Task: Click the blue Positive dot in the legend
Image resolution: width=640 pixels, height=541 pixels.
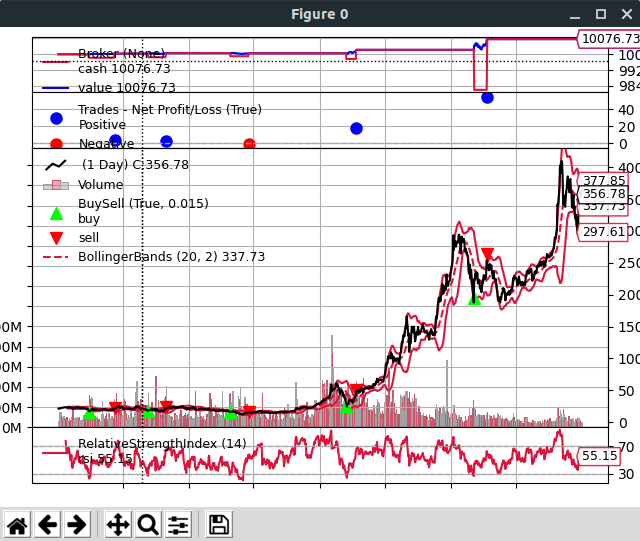Action: tap(56, 118)
